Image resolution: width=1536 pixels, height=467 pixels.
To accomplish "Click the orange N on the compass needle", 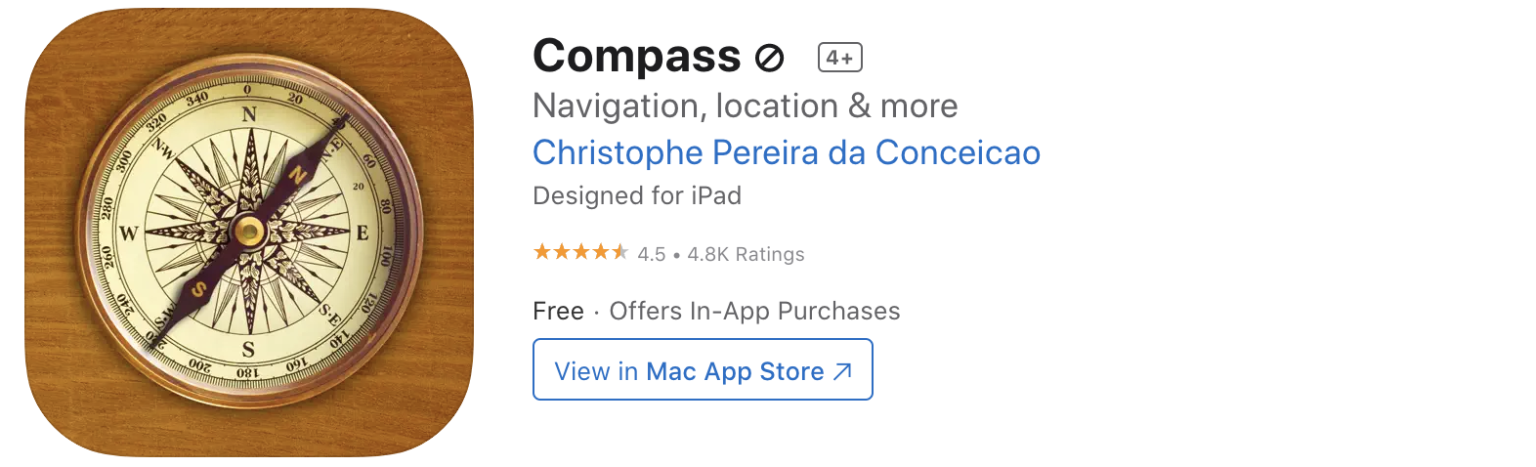I will point(297,174).
